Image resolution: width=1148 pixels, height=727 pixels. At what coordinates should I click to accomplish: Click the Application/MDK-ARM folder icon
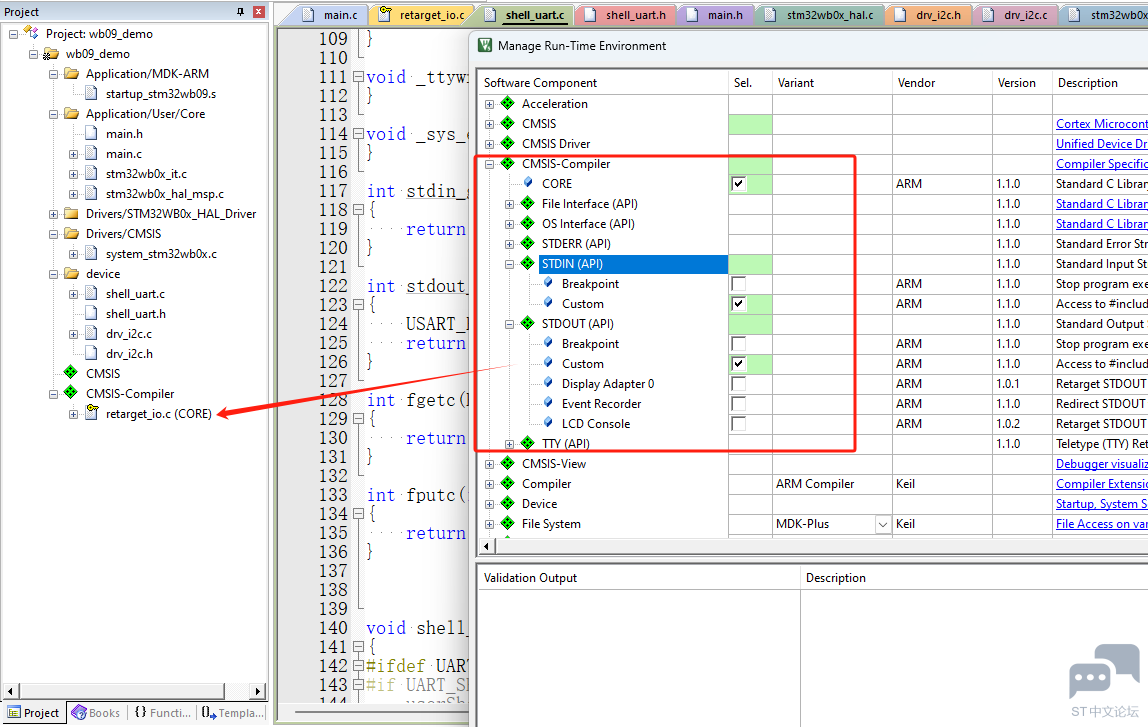click(x=71, y=73)
